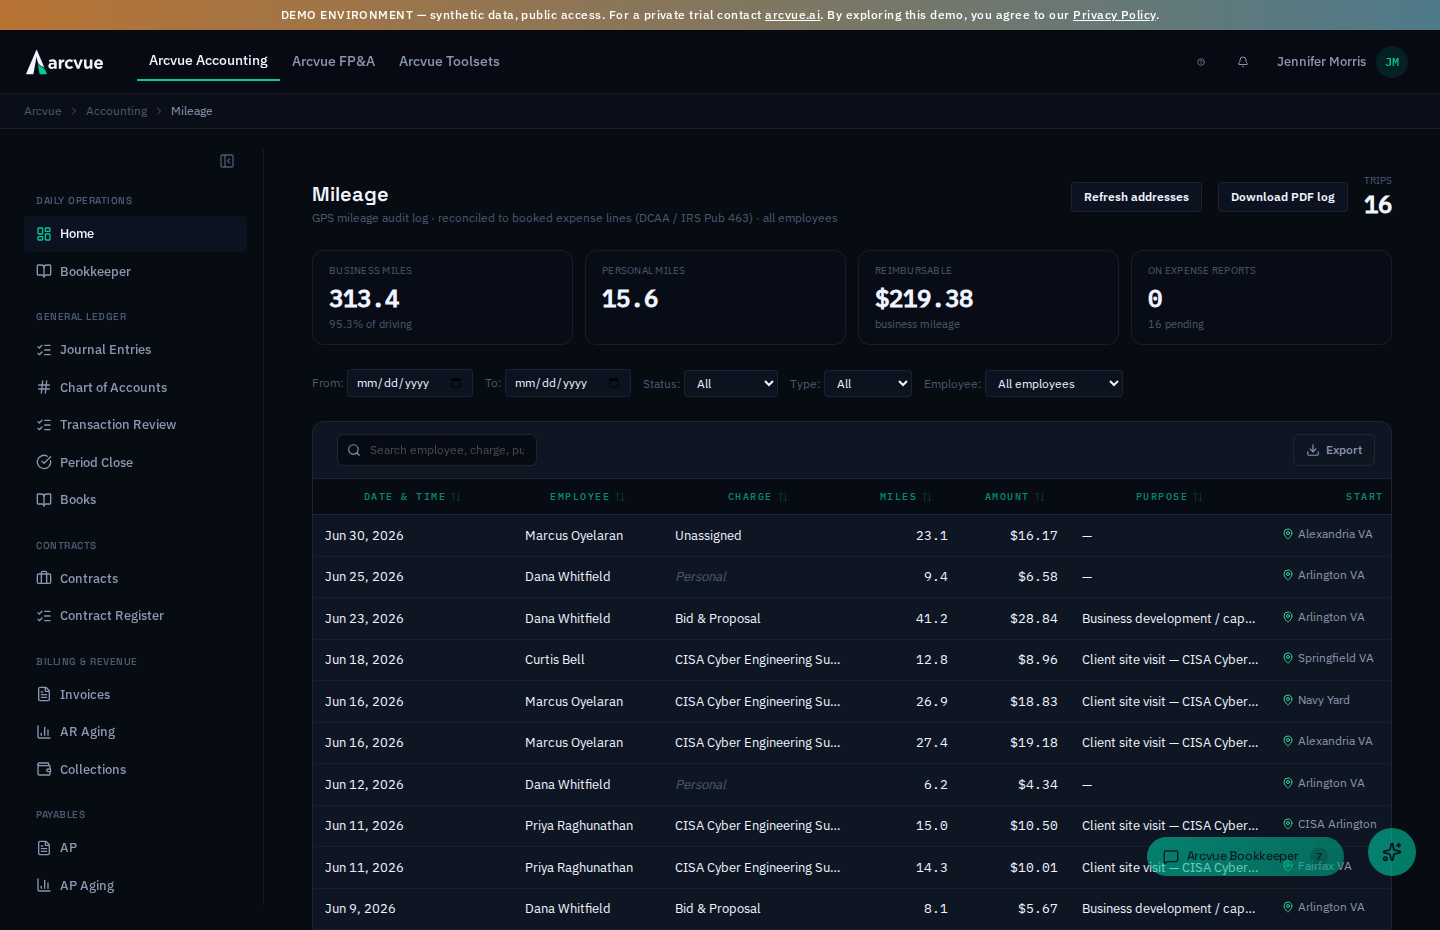1440x930 pixels.
Task: Switch to Arcvue Accounting tab
Action: [208, 61]
